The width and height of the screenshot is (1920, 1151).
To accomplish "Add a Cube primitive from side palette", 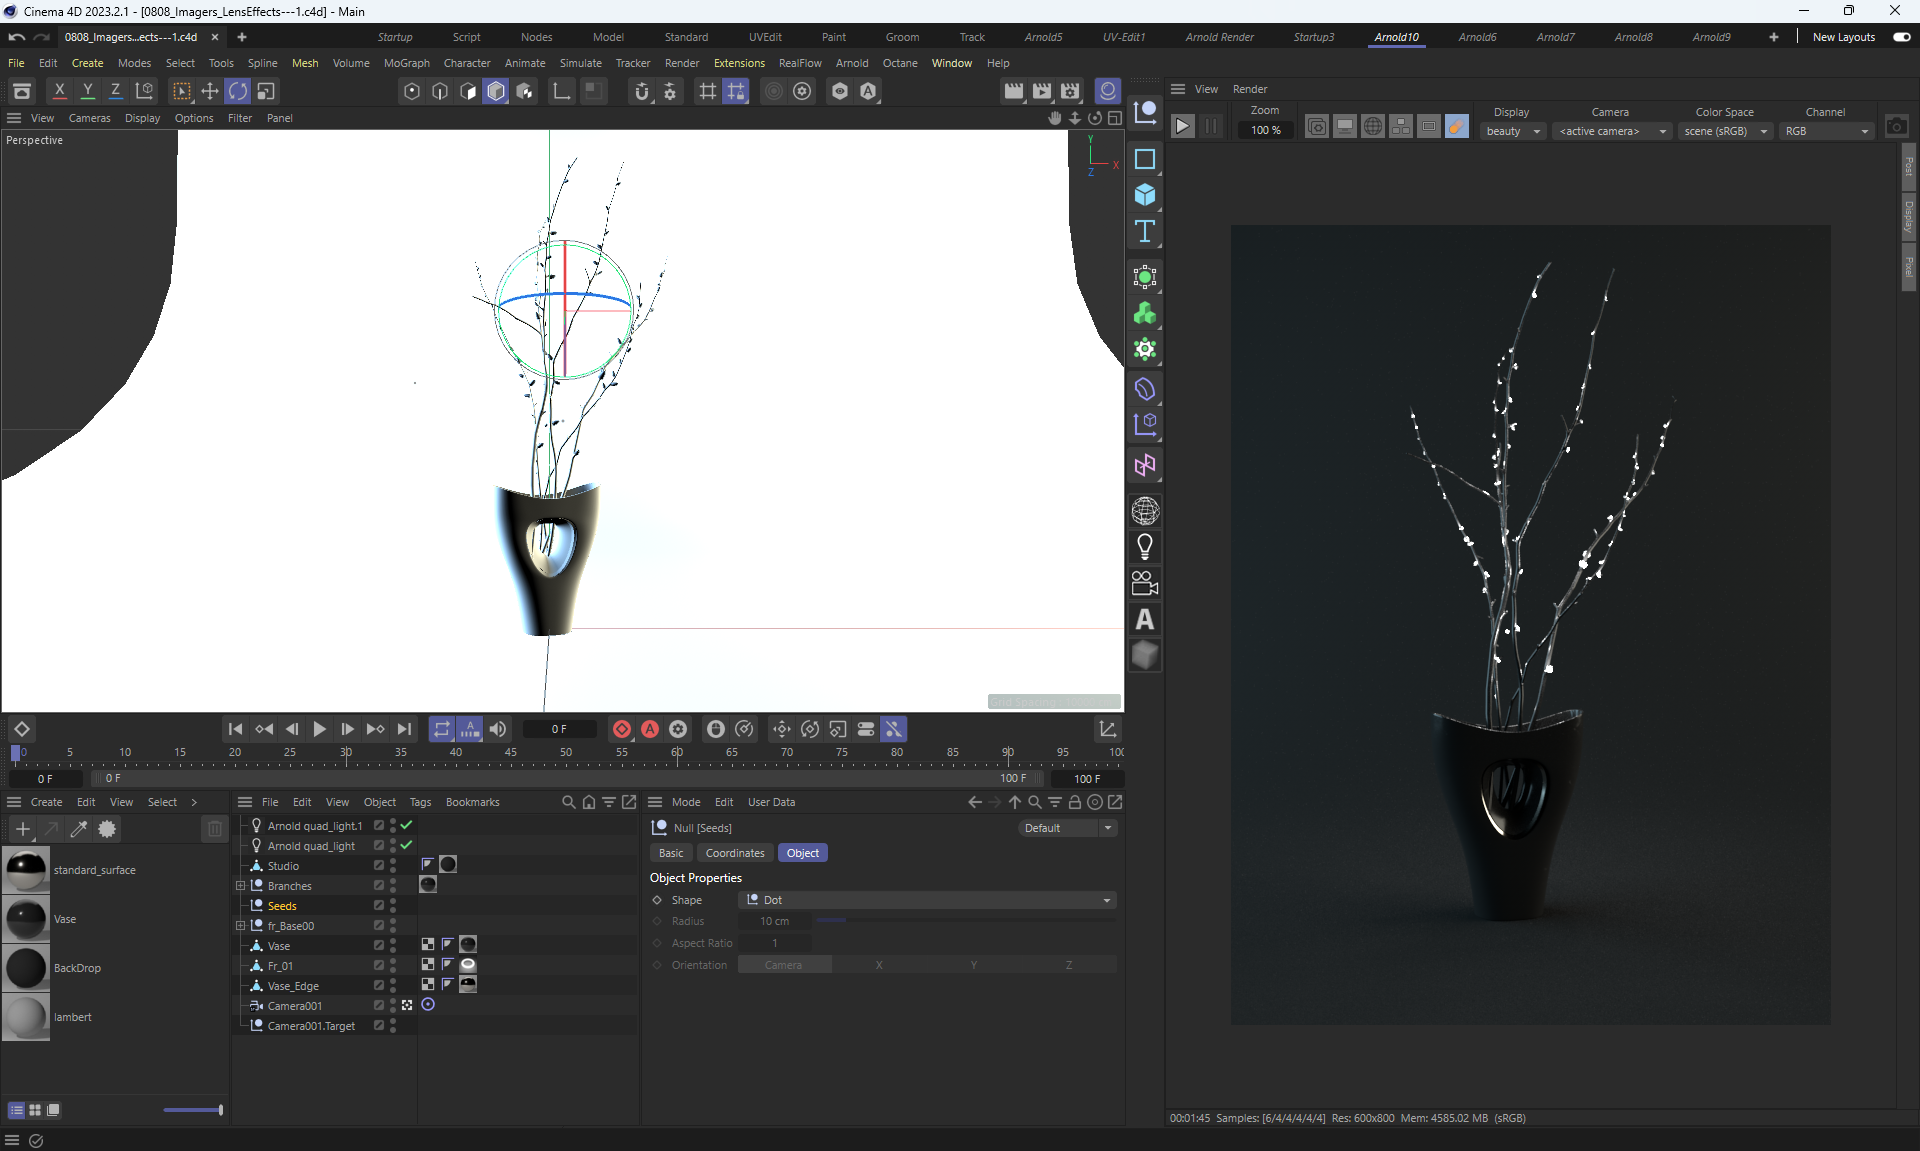I will pos(1145,195).
